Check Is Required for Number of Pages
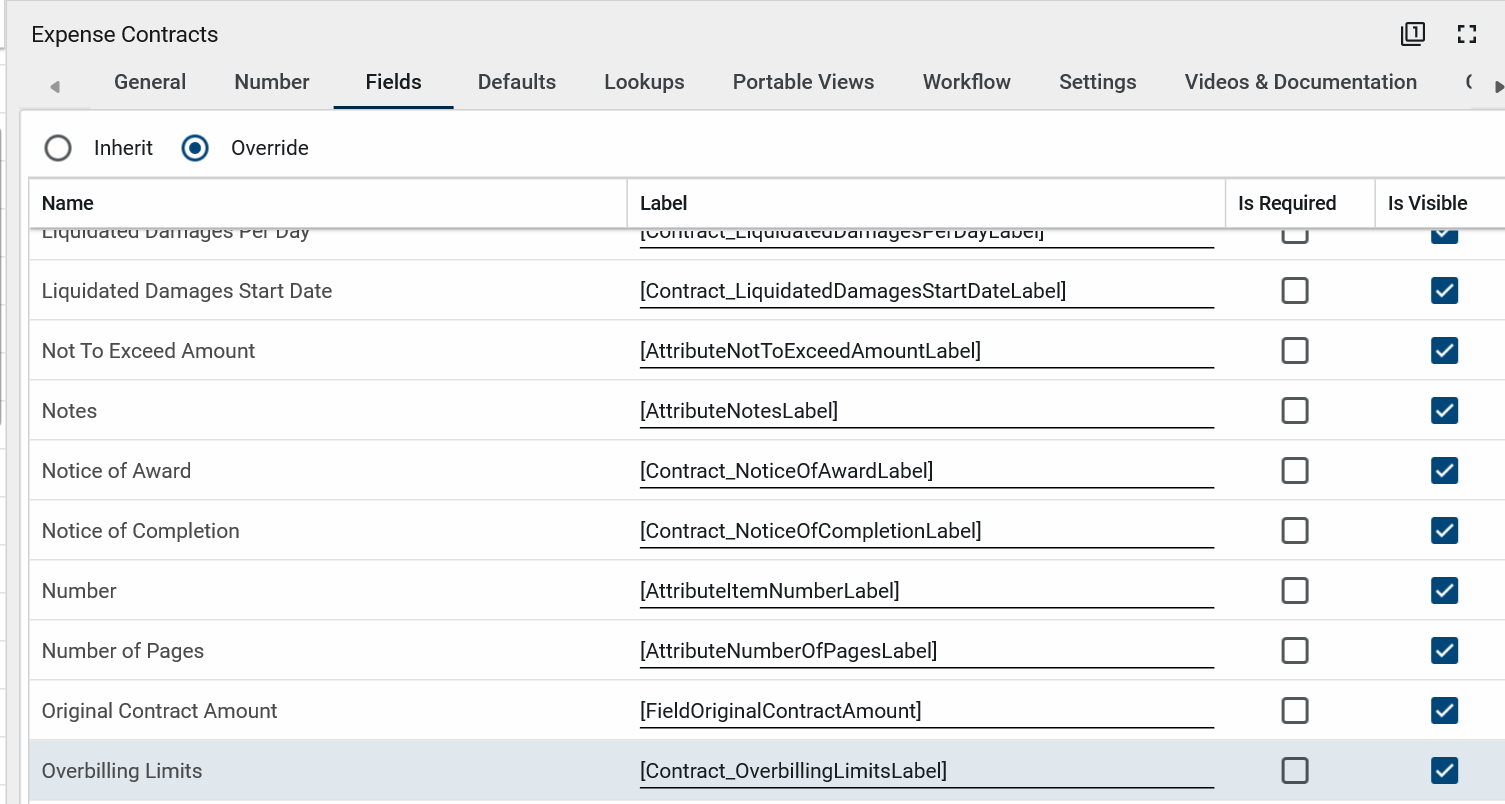Image resolution: width=1505 pixels, height=804 pixels. pyautogui.click(x=1295, y=651)
